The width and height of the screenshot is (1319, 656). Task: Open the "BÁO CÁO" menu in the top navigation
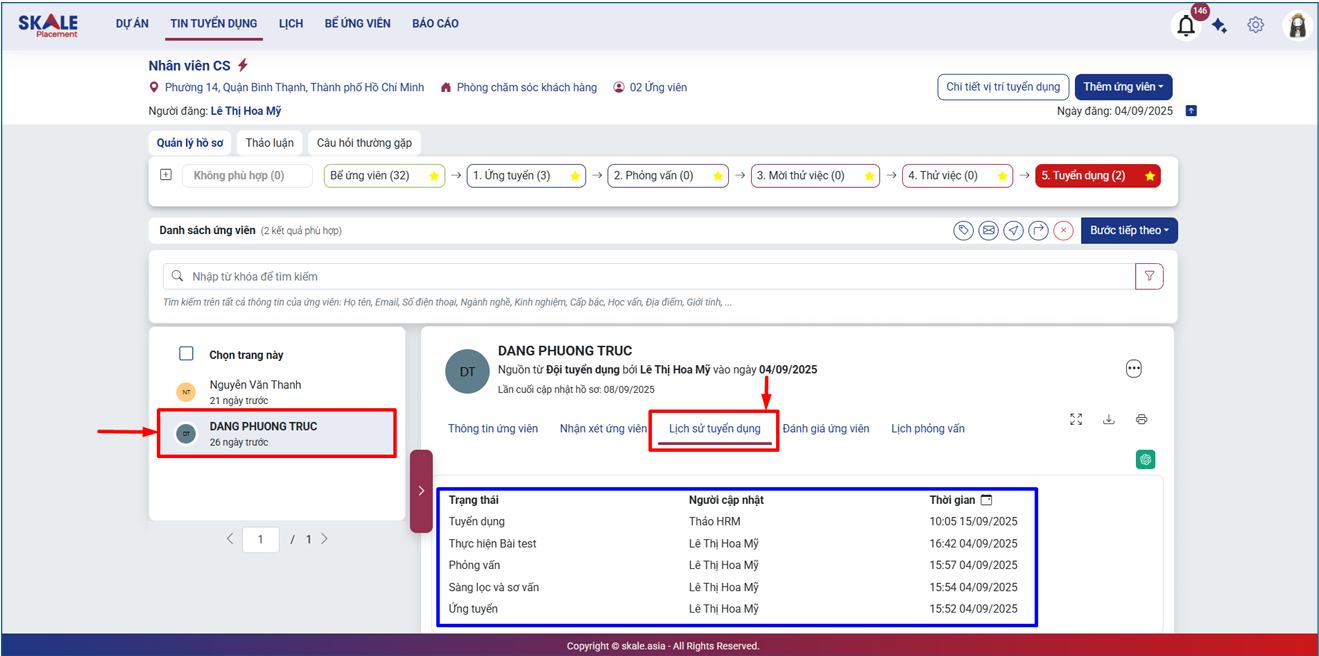click(x=435, y=23)
